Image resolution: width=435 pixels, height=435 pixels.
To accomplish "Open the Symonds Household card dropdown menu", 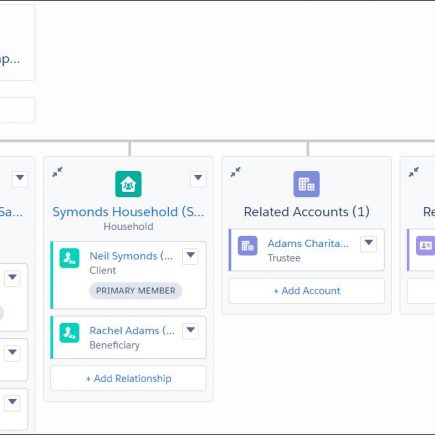I will (198, 178).
